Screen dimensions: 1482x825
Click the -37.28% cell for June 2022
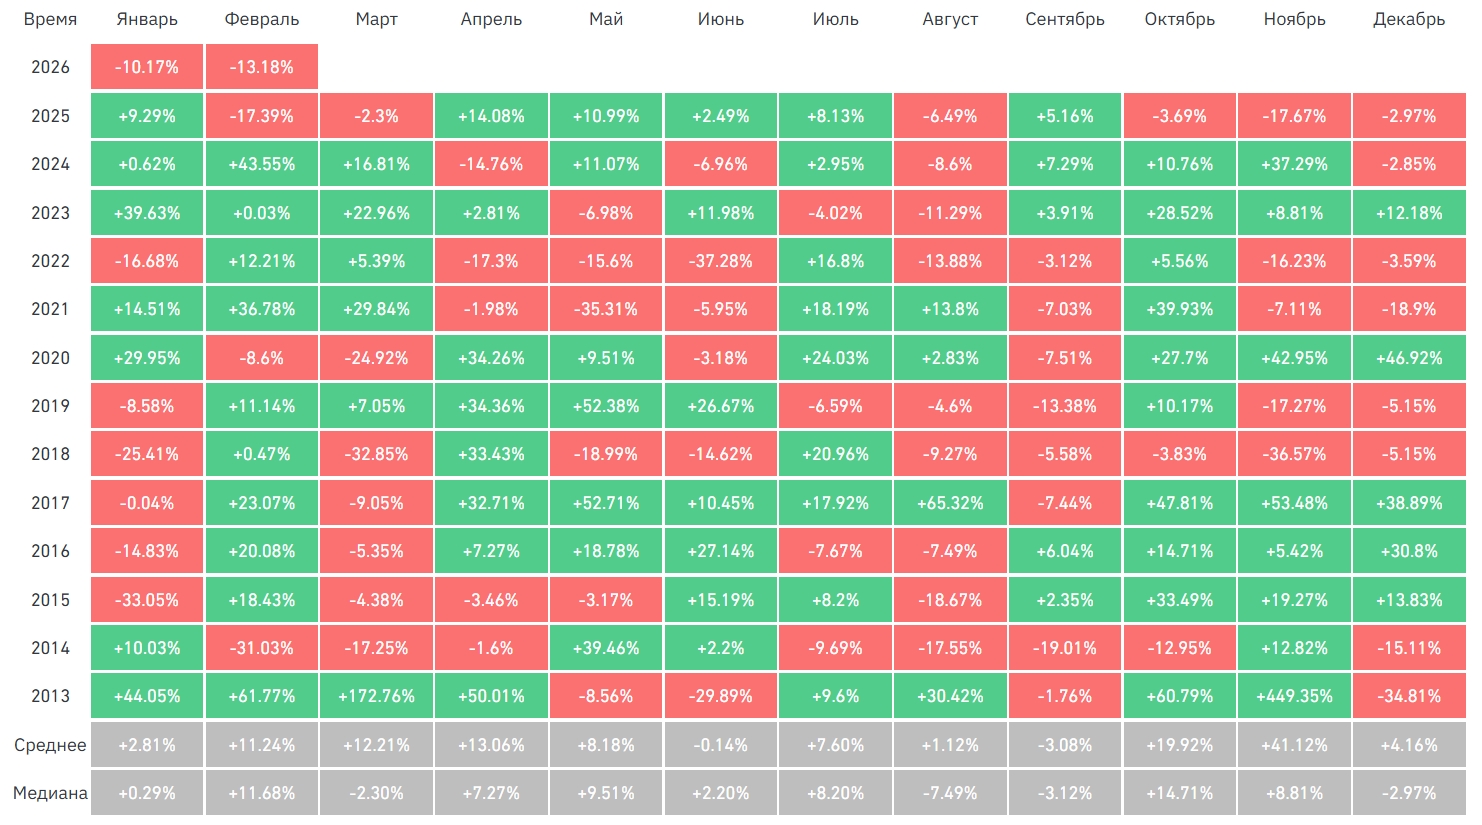[721, 261]
